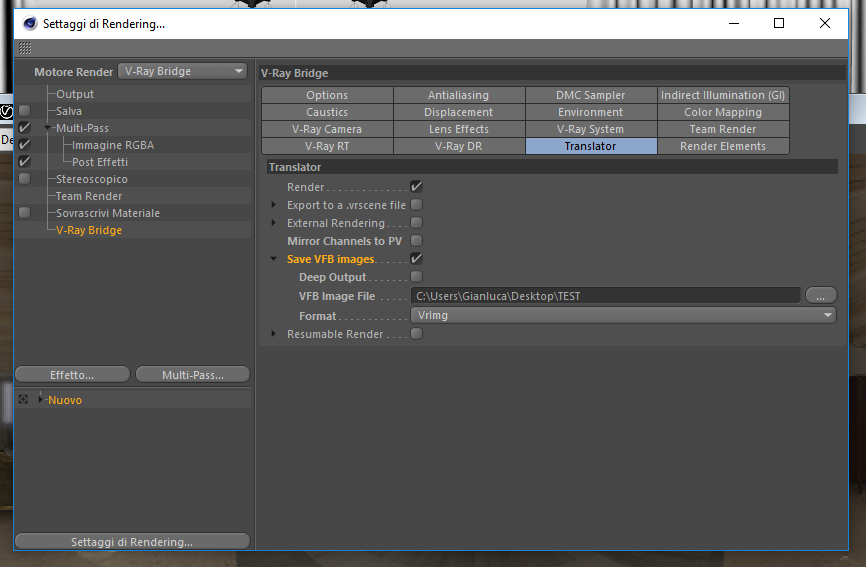Select V-Ray Bridge tree item

[x=89, y=230]
